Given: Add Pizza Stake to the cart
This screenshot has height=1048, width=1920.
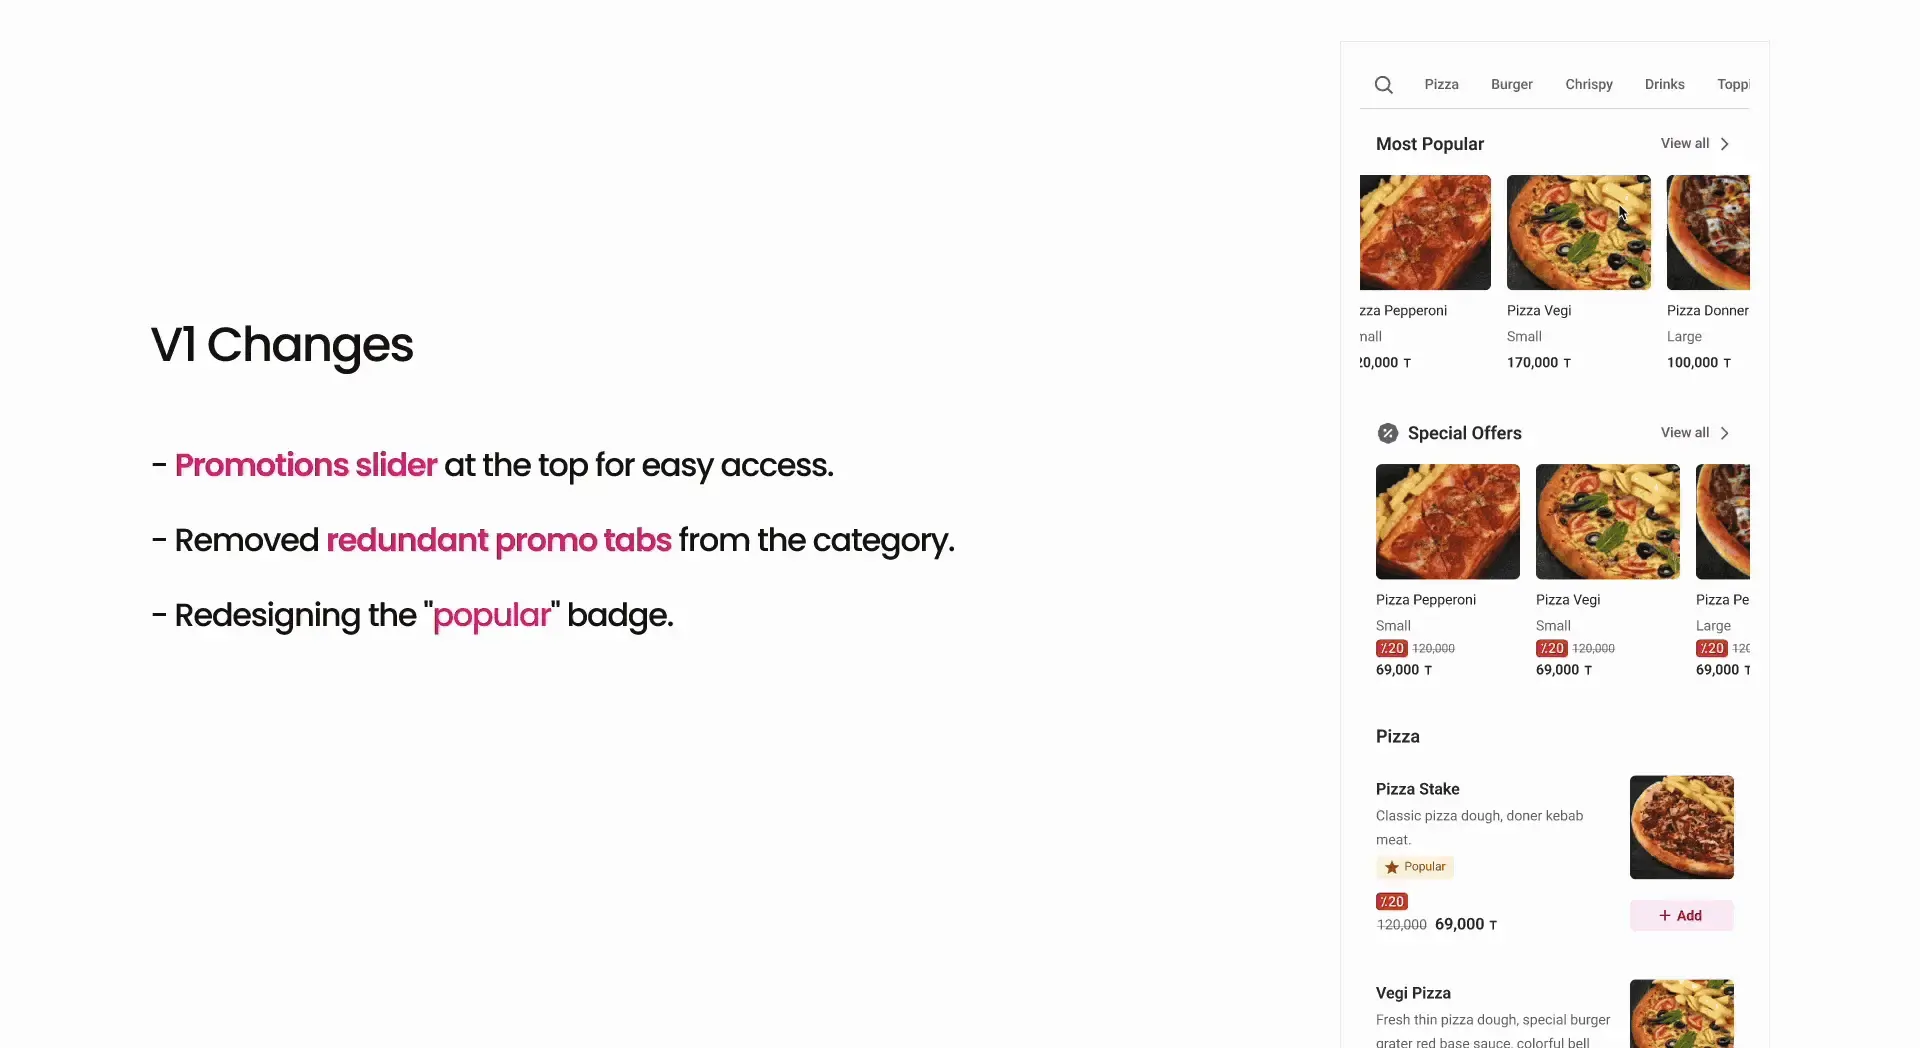Looking at the screenshot, I should (1680, 915).
